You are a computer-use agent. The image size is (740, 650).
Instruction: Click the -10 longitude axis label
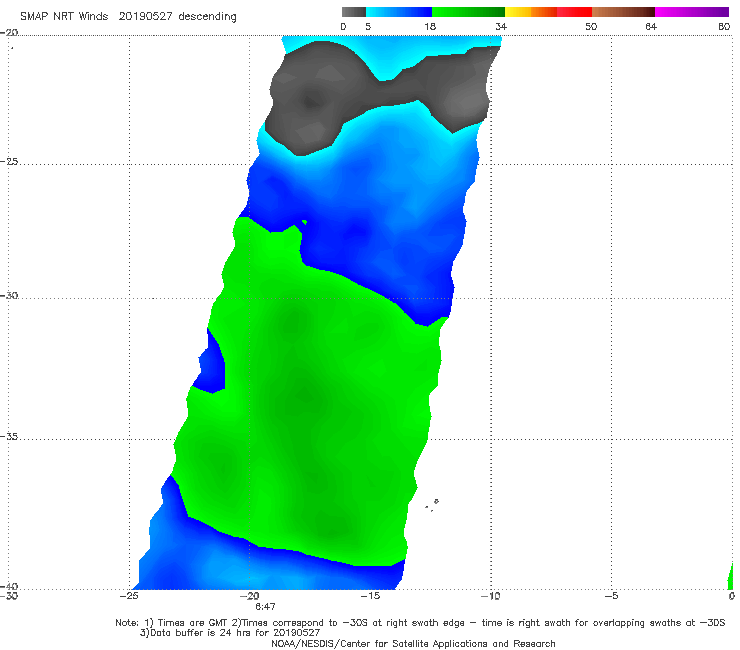(x=491, y=596)
